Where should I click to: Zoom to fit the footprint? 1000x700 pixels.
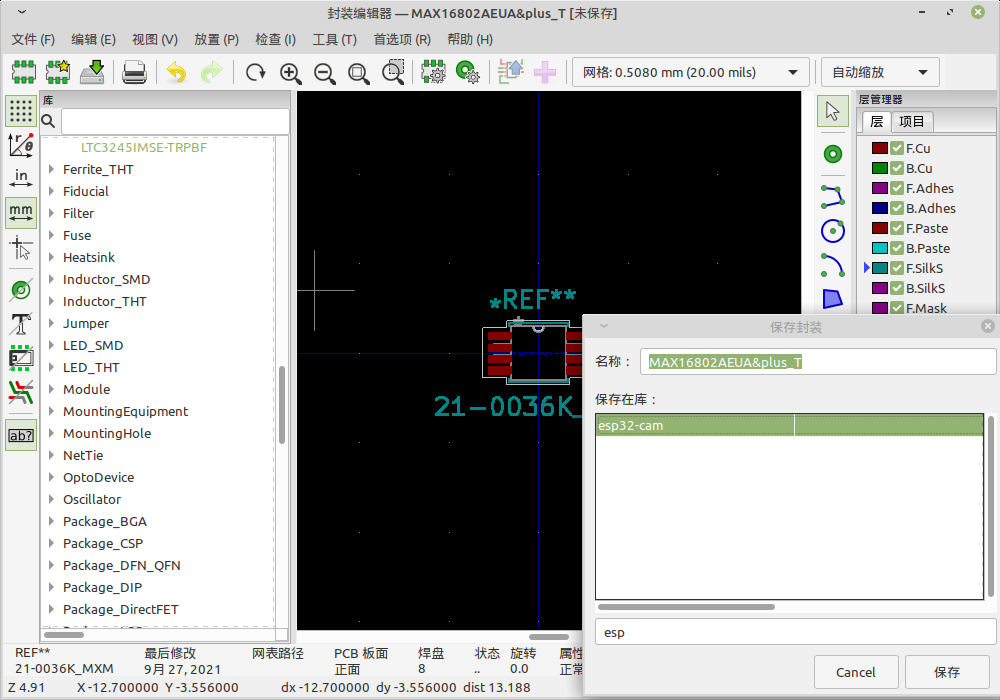(x=358, y=72)
